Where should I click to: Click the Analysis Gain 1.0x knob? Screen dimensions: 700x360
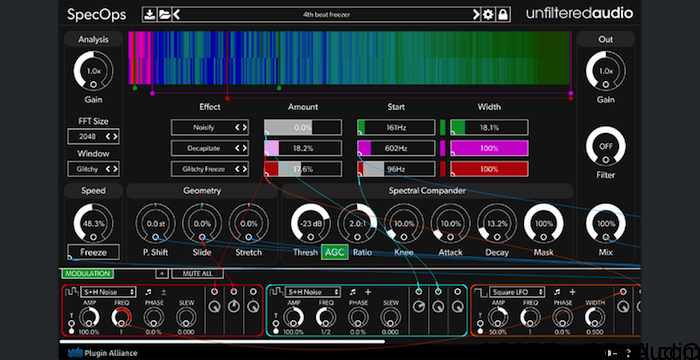[93, 71]
